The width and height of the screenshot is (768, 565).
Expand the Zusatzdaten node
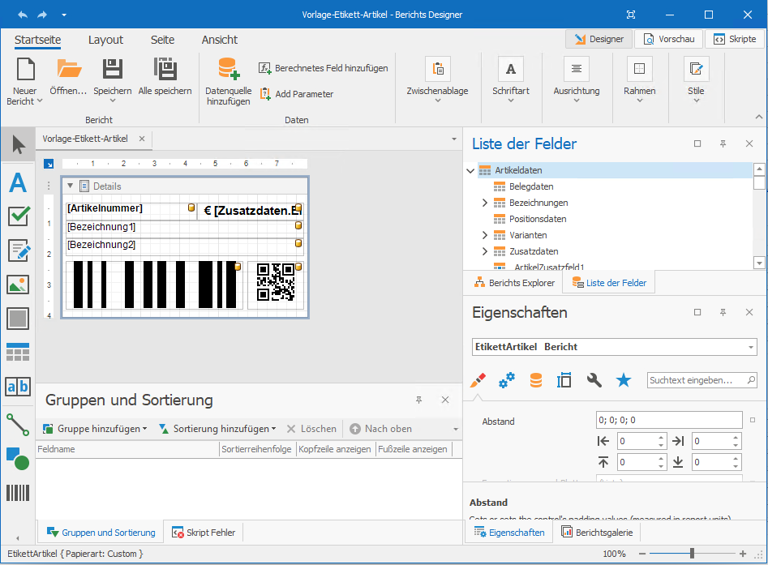coord(485,251)
